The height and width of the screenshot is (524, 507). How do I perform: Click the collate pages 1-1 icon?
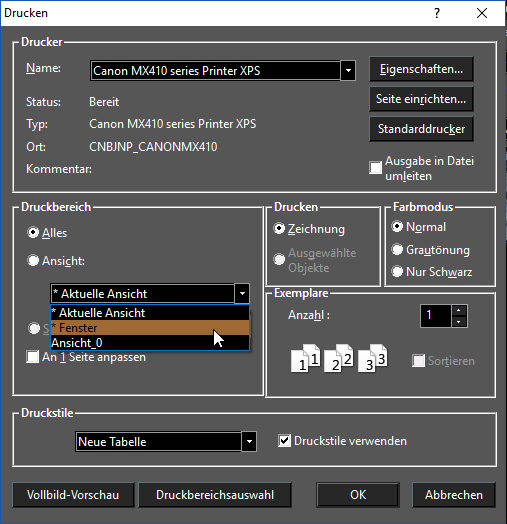pos(305,358)
